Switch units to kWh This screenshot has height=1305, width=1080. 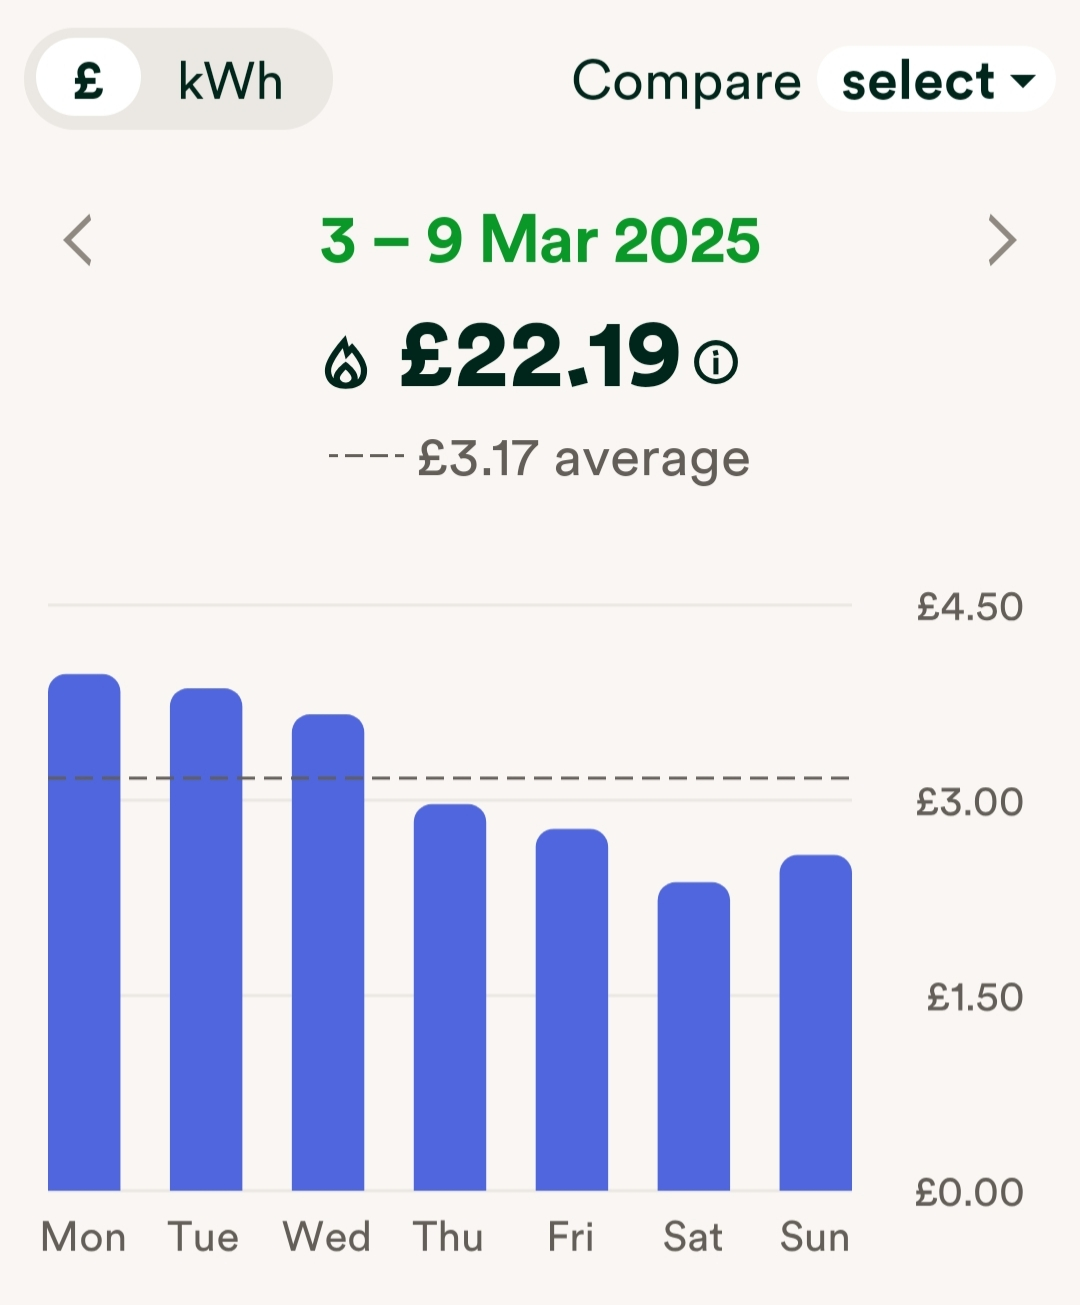tap(231, 80)
